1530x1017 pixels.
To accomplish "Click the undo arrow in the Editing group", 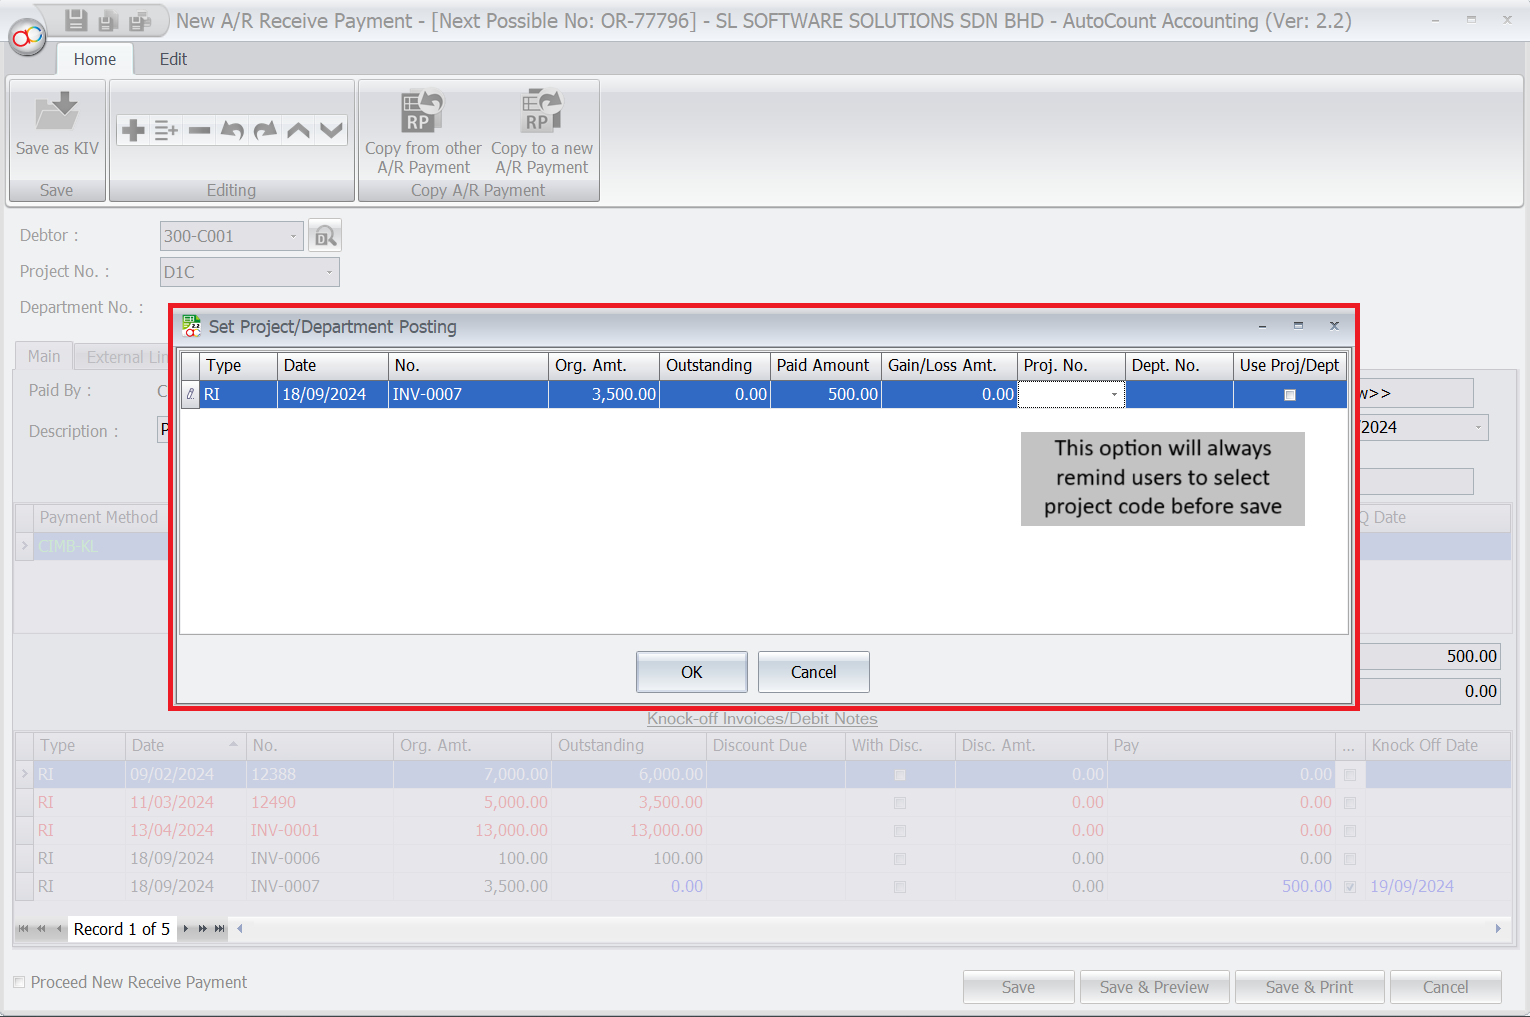I will pyautogui.click(x=232, y=130).
